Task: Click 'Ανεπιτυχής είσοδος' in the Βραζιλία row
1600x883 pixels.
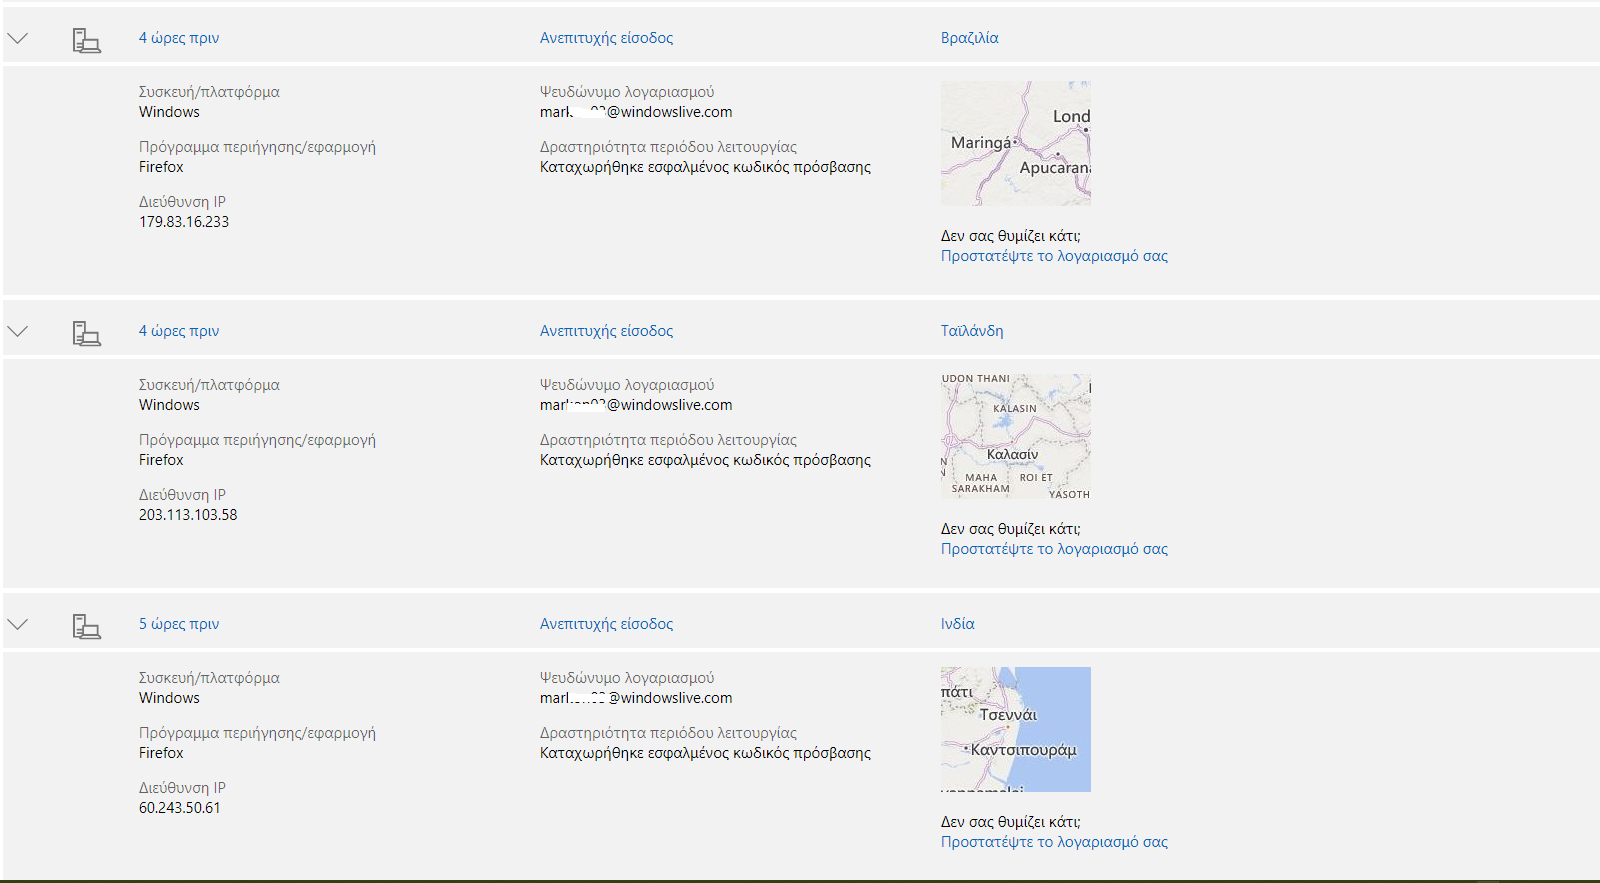Action: tap(606, 38)
